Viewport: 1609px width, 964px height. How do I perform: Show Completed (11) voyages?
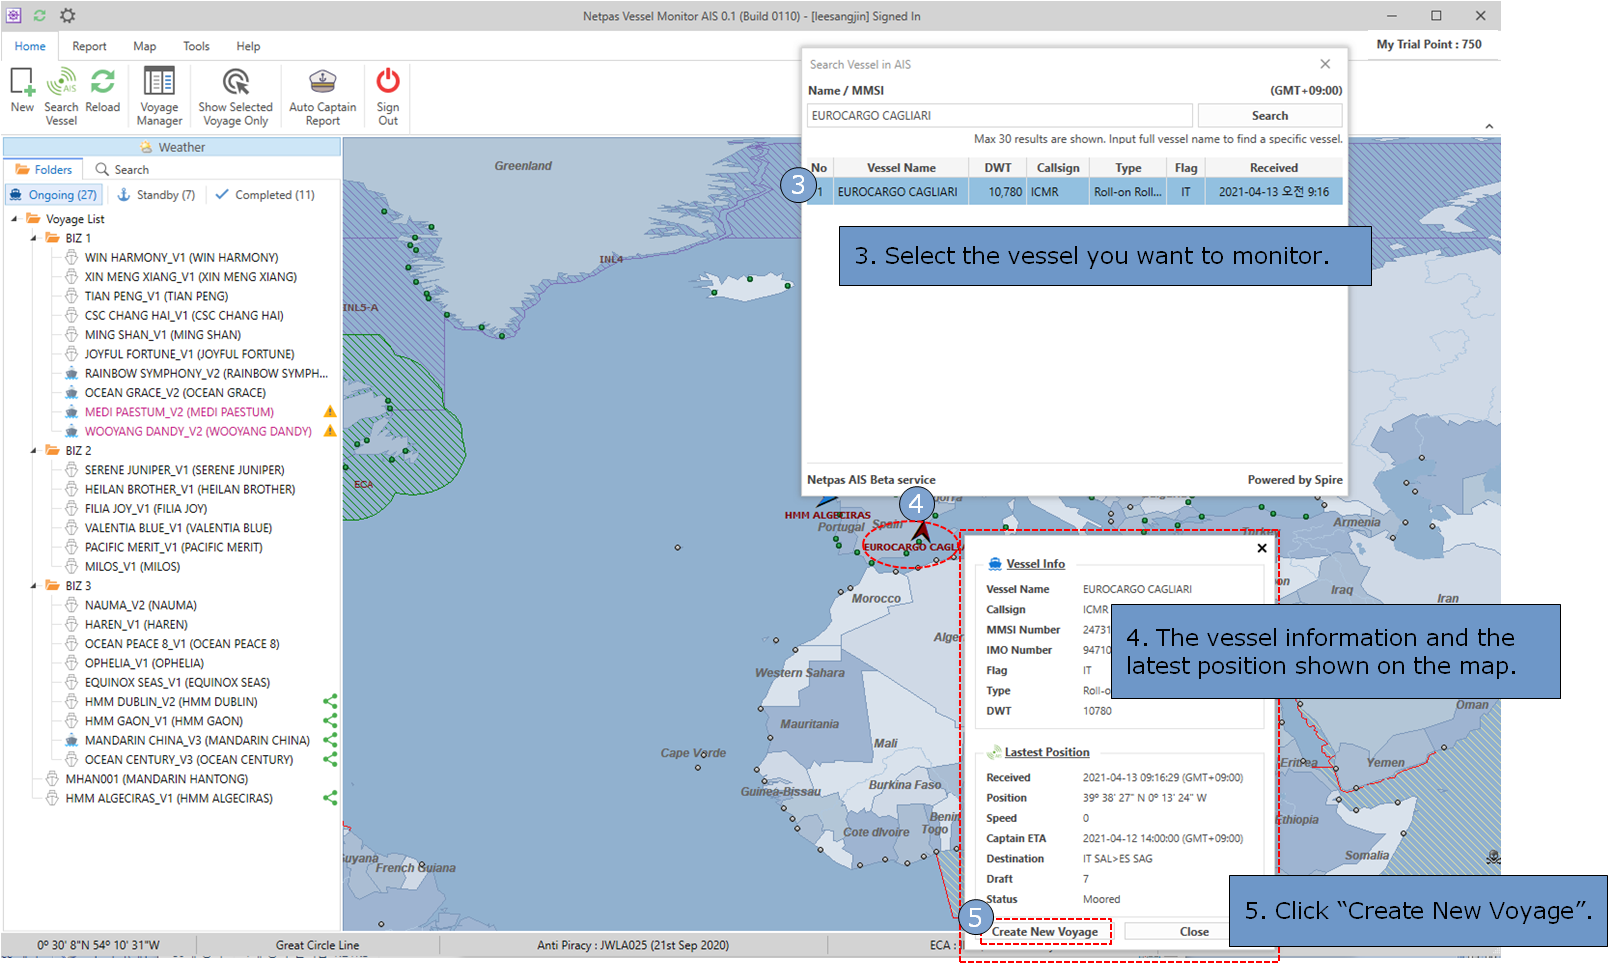click(x=265, y=195)
